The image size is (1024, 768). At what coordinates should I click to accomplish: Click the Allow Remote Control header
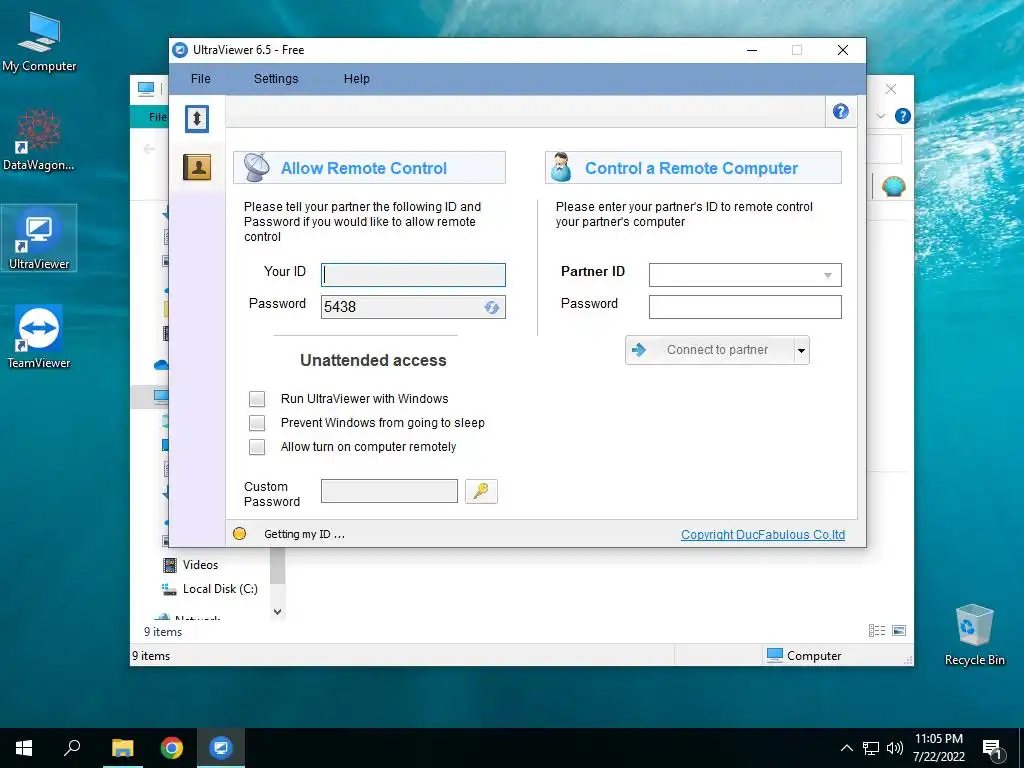coord(369,168)
